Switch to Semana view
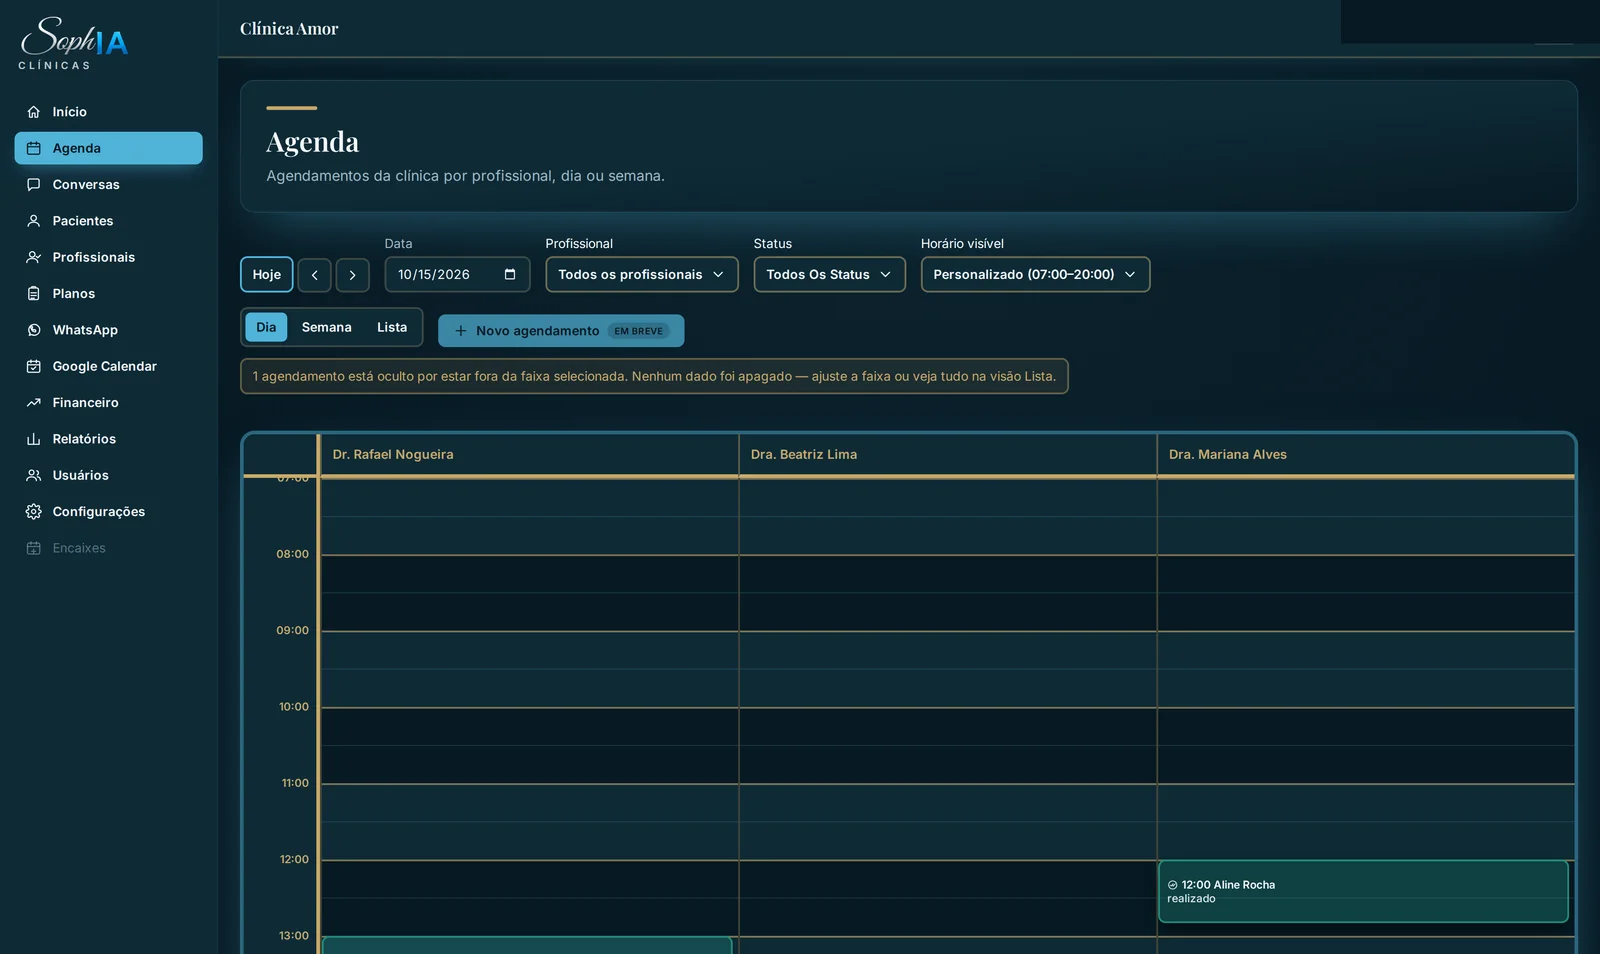This screenshot has width=1600, height=954. pyautogui.click(x=327, y=327)
